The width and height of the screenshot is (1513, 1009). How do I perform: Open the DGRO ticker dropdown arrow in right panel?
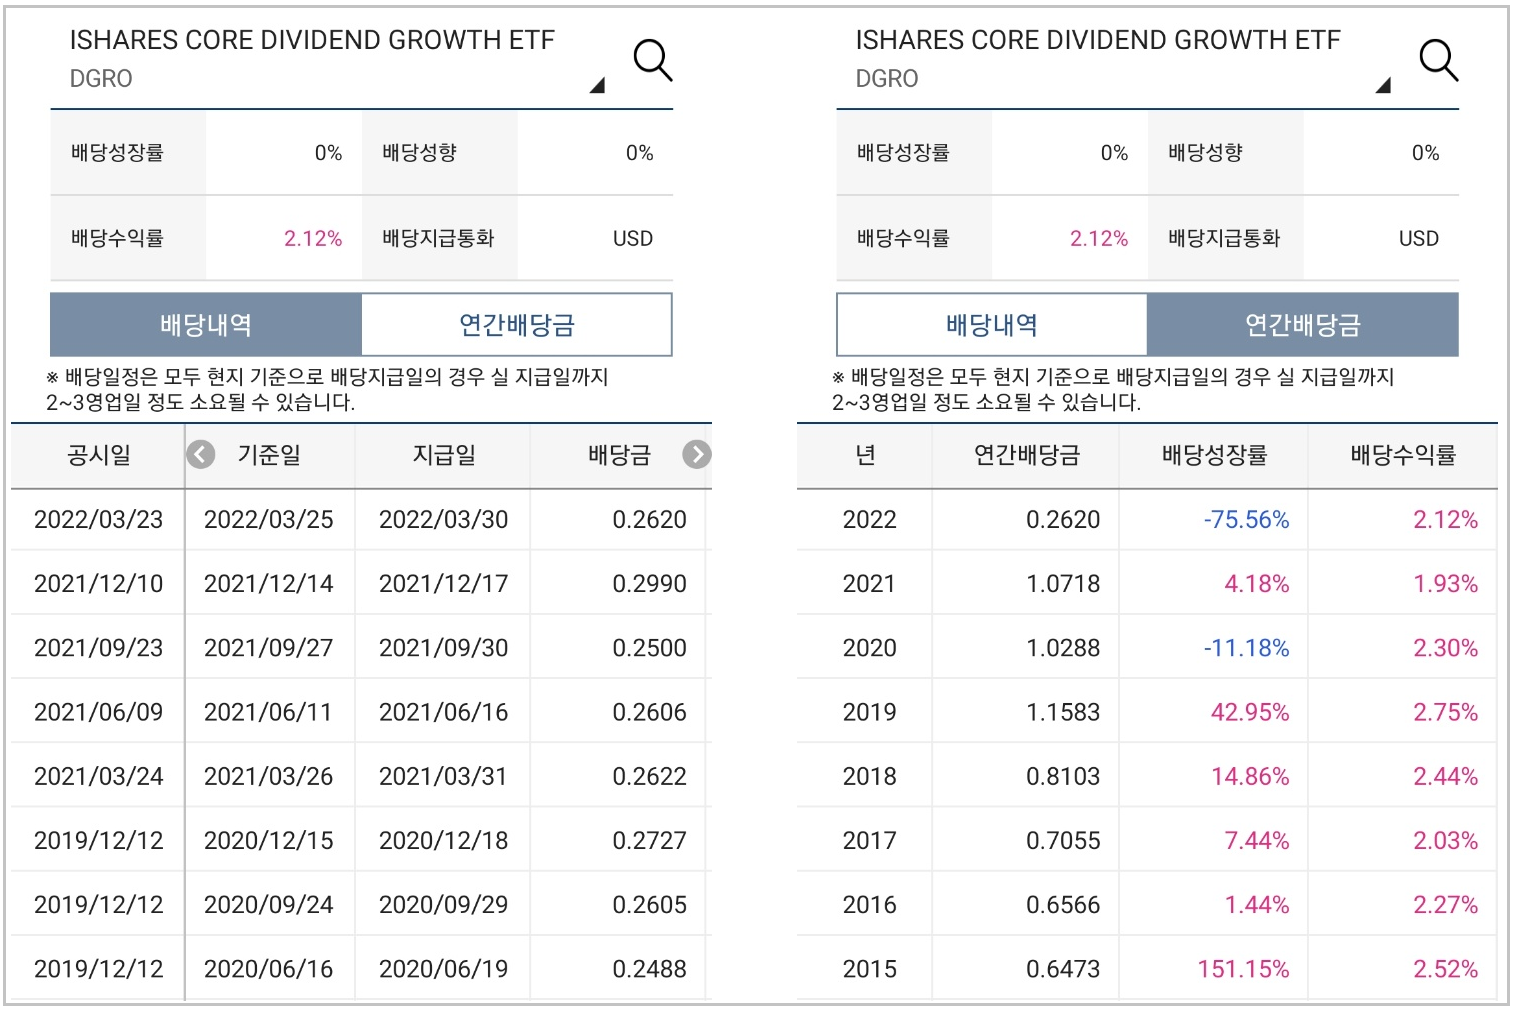[x=1383, y=85]
